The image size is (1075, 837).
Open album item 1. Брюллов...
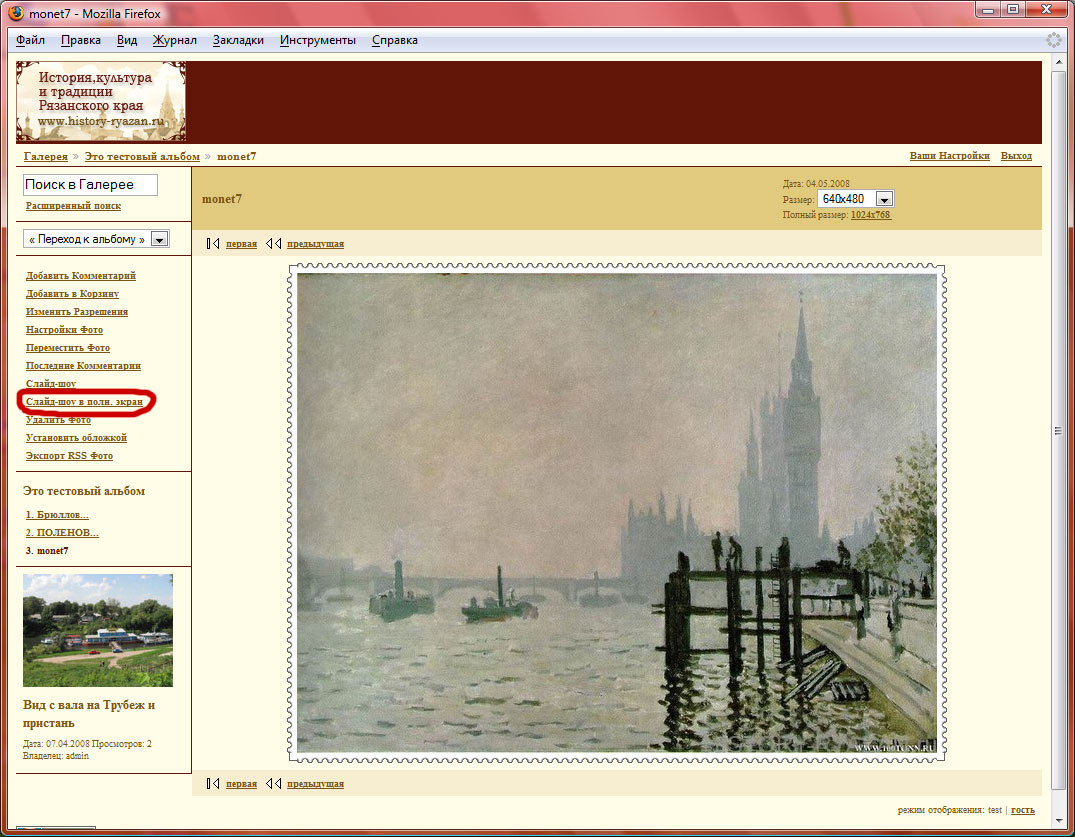tap(58, 515)
